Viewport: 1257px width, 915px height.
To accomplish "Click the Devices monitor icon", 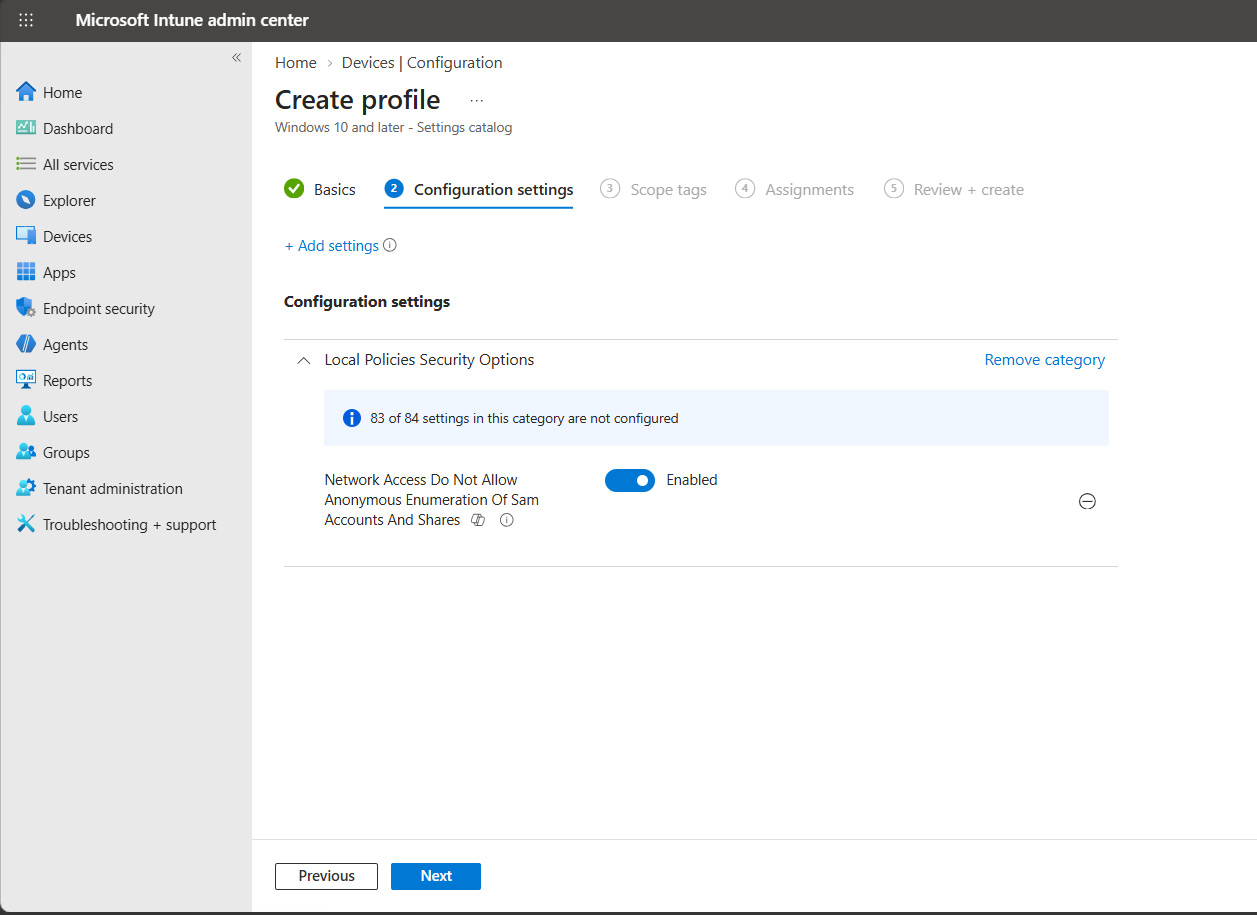I will [26, 236].
